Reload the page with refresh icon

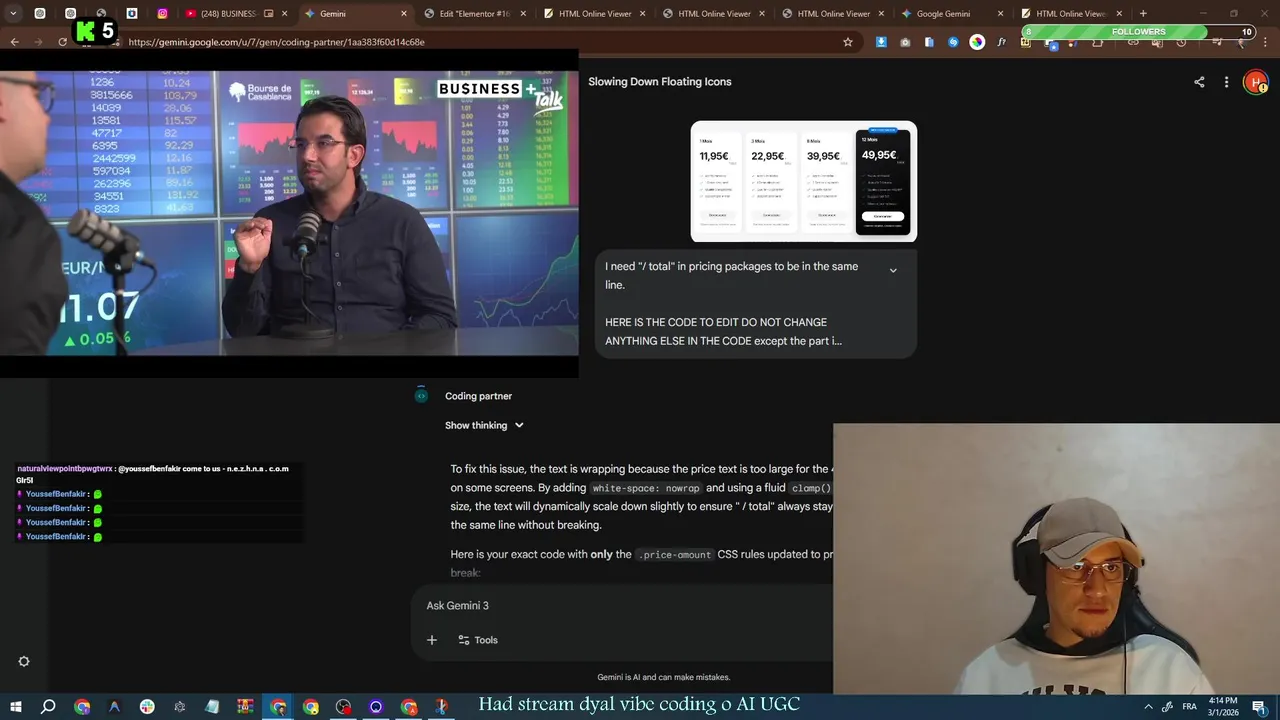tap(62, 42)
